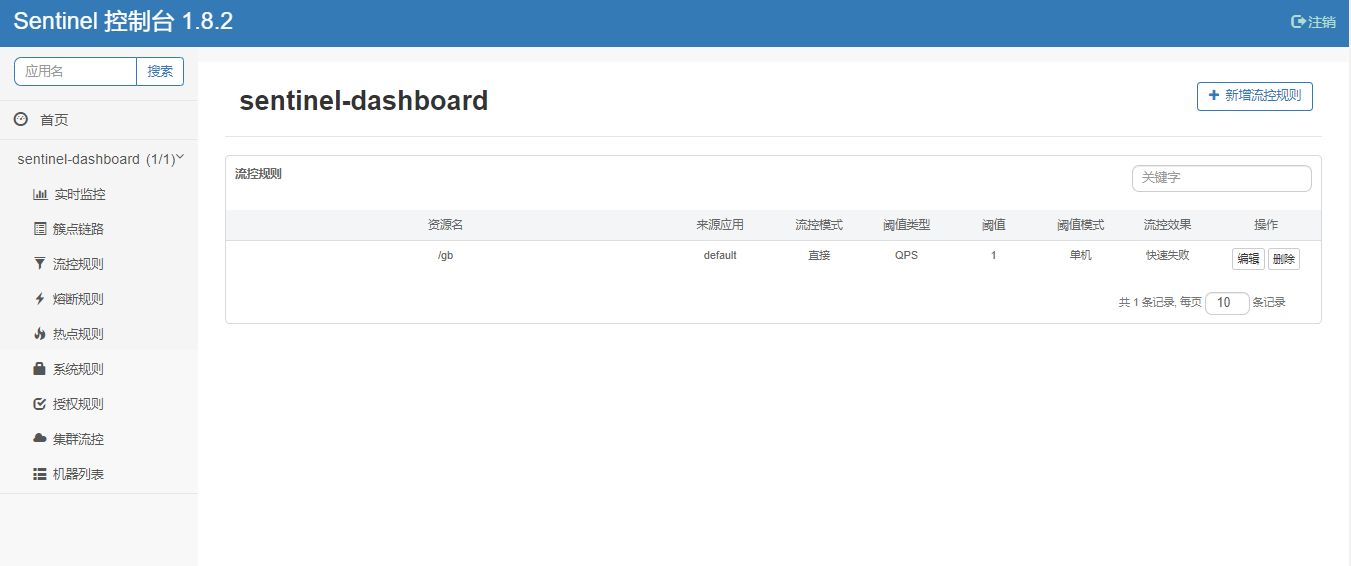Click the 共 1 条记录 summary text
The width and height of the screenshot is (1351, 566).
[1147, 303]
